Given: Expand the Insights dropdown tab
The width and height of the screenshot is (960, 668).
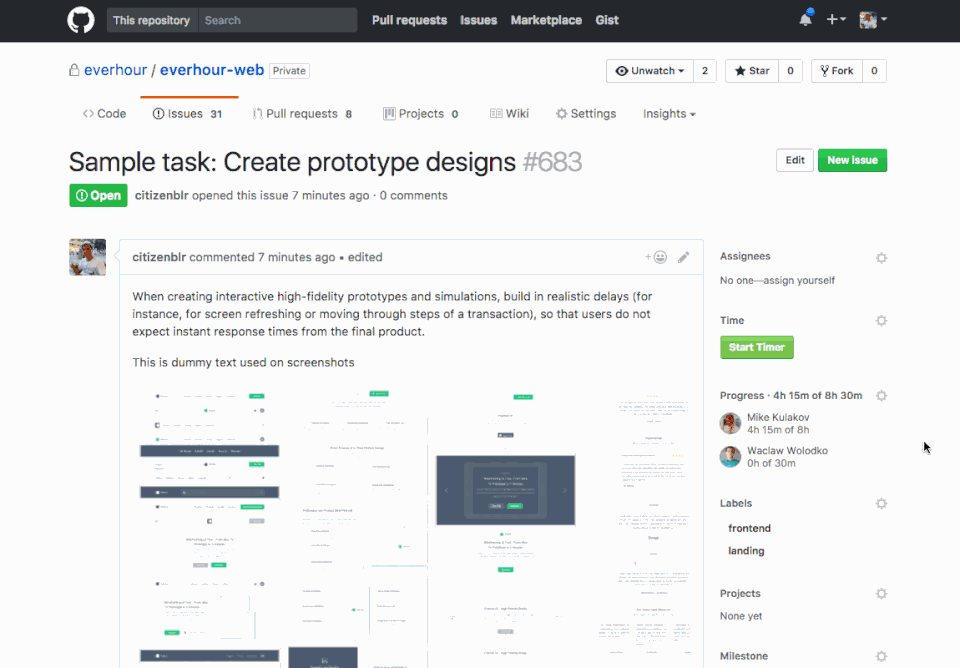Looking at the screenshot, I should 669,114.
